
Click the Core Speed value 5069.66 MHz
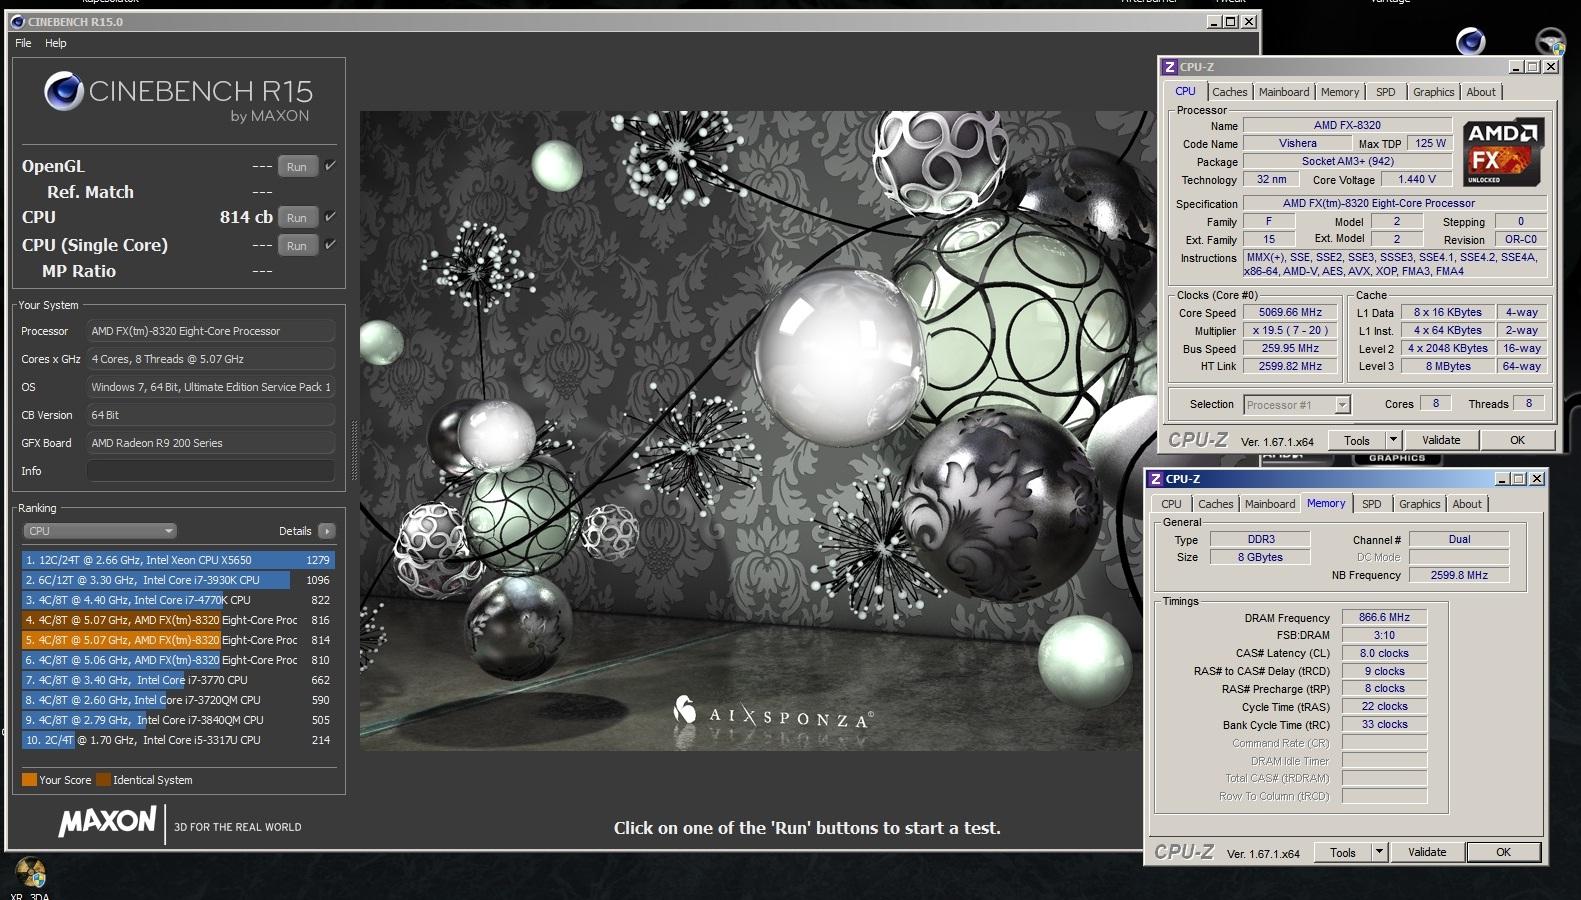(1290, 313)
